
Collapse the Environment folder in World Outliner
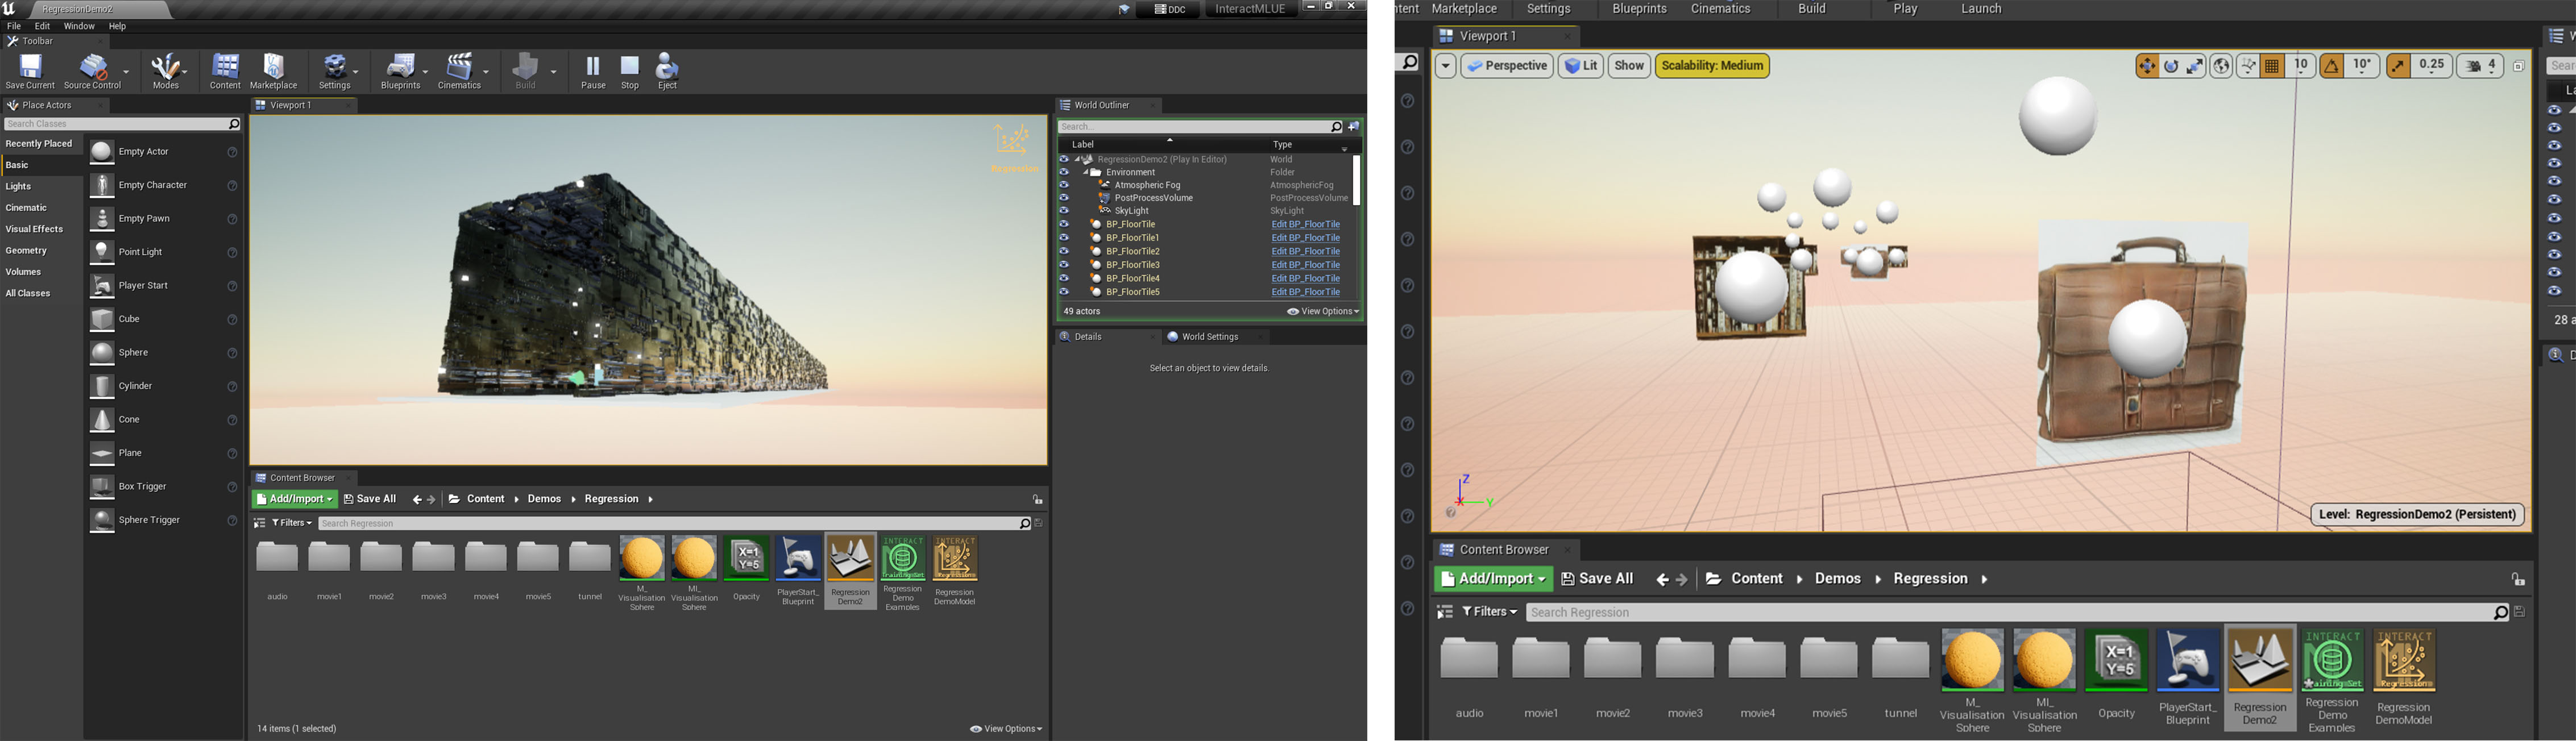[x=1086, y=171]
